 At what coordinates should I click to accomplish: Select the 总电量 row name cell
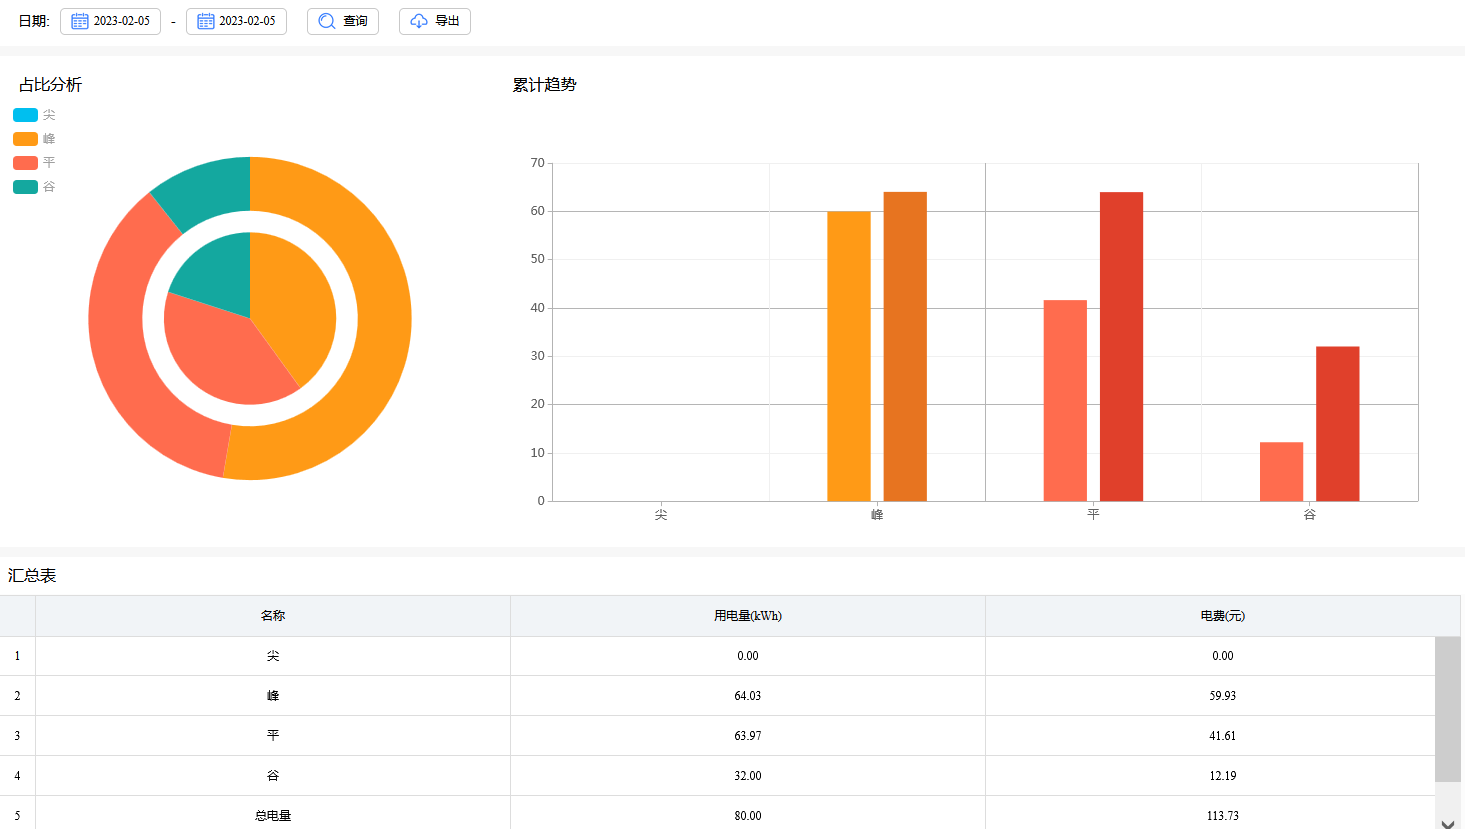[273, 814]
